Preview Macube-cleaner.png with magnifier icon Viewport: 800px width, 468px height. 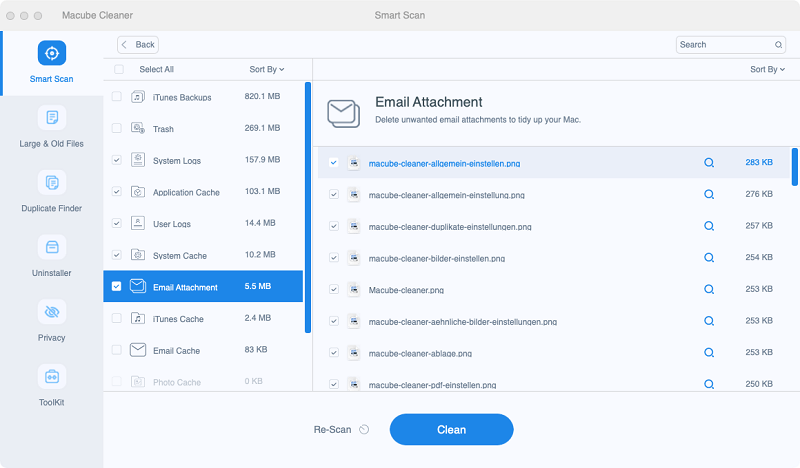point(709,289)
